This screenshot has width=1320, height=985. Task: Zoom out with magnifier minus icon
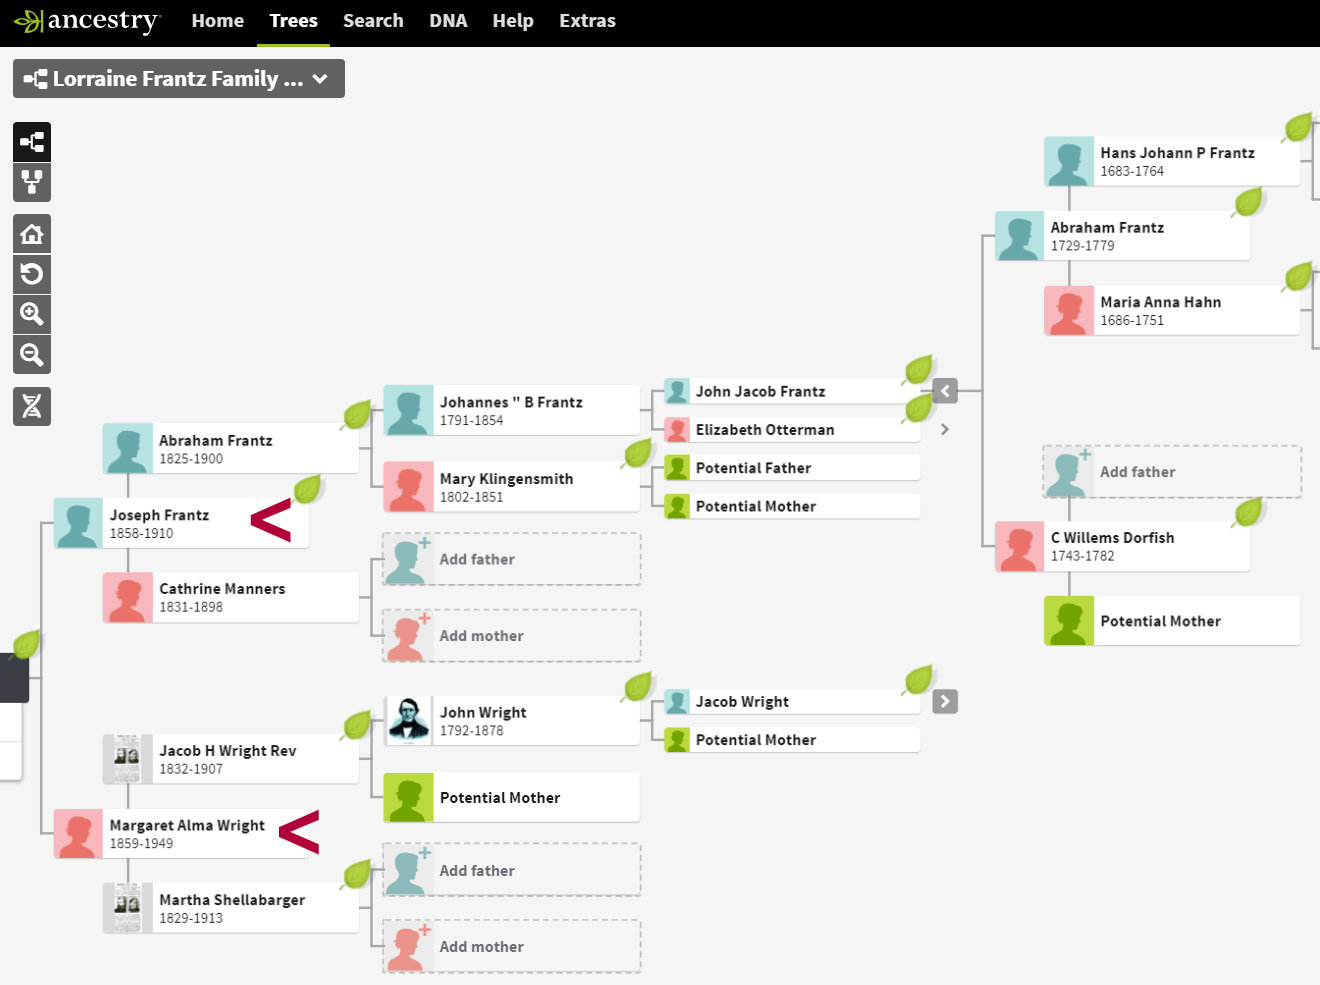pyautogui.click(x=32, y=355)
